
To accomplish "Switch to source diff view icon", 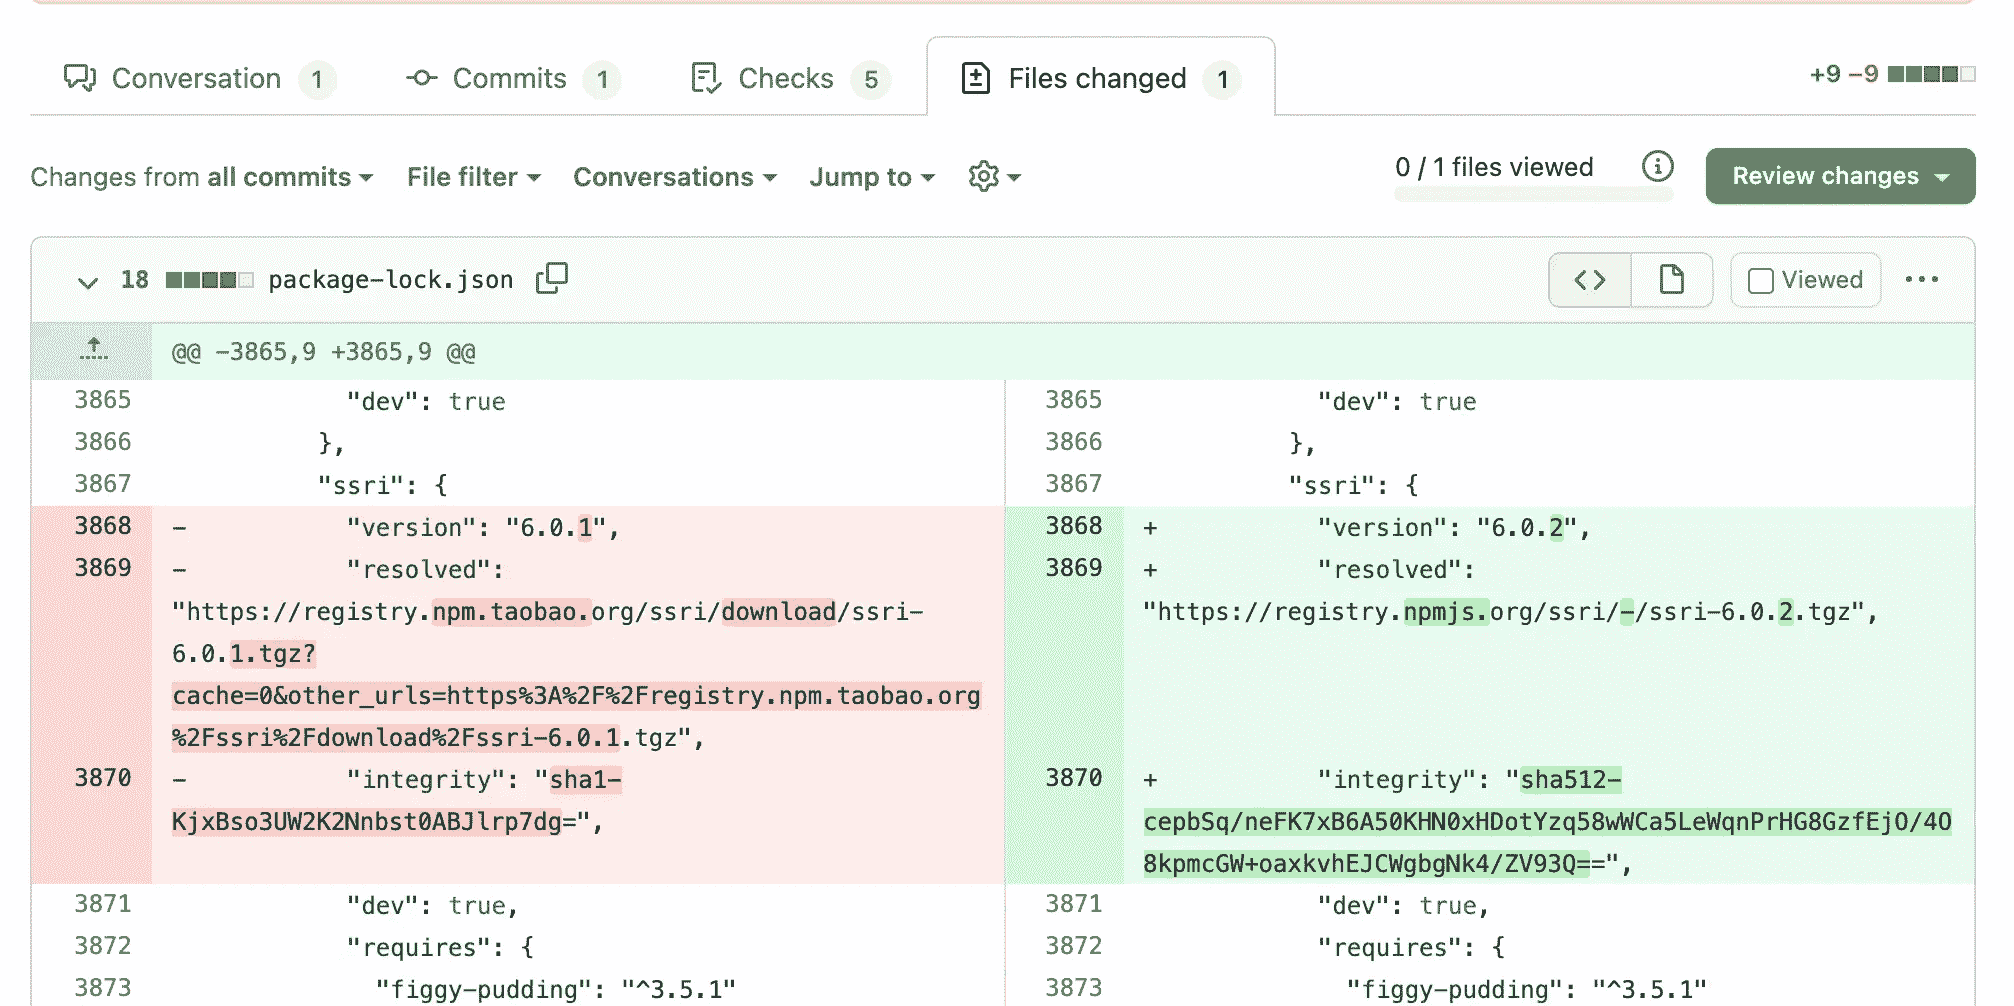I will 1588,280.
